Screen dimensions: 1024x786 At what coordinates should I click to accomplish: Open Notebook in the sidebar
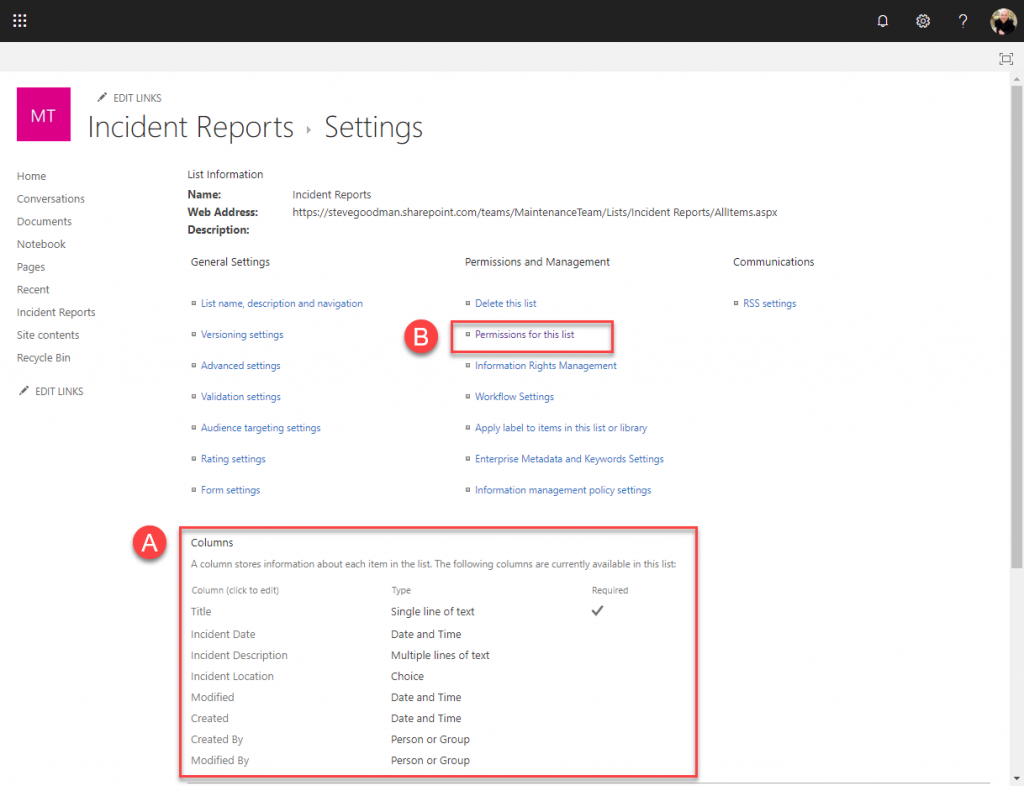[41, 244]
